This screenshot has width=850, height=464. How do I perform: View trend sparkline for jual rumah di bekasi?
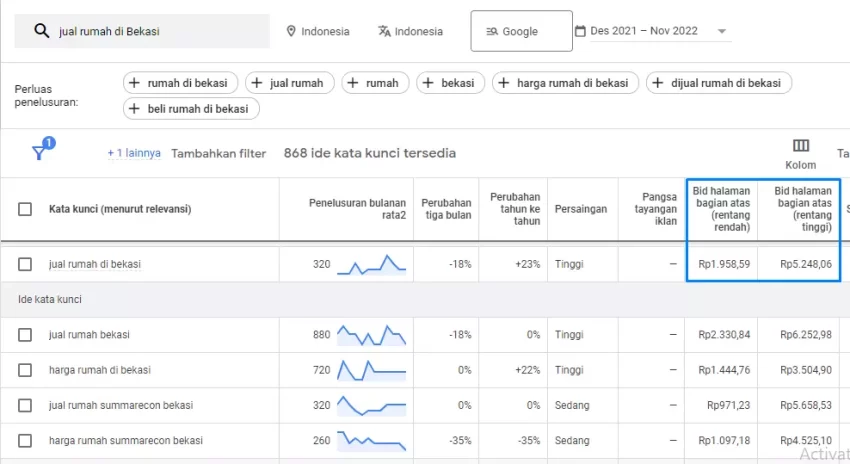click(x=371, y=265)
